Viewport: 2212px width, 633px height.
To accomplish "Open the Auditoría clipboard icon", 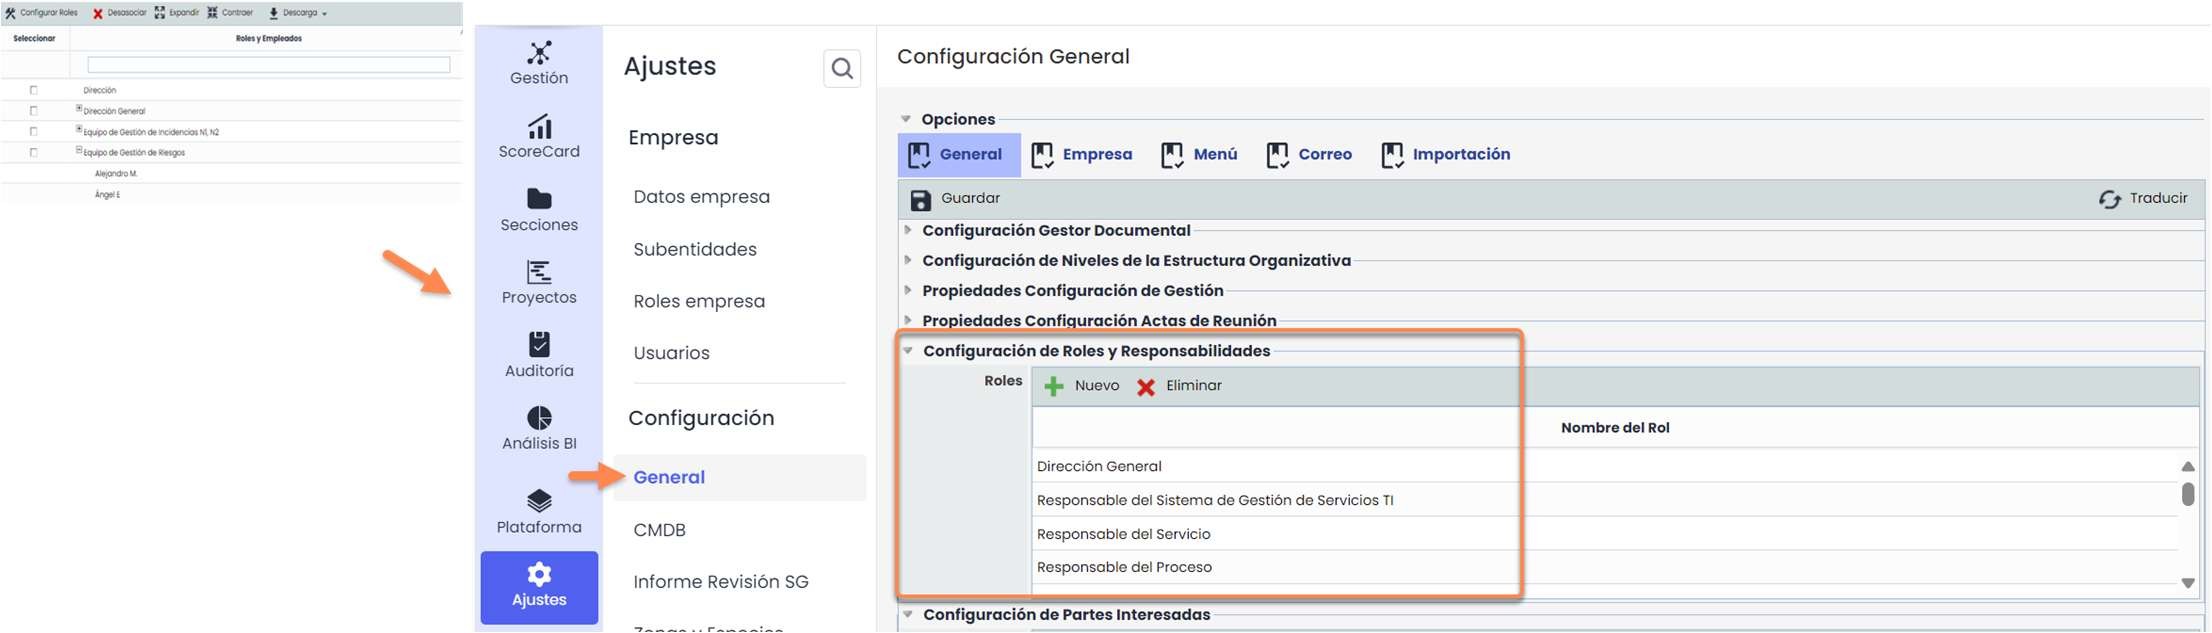I will point(539,344).
